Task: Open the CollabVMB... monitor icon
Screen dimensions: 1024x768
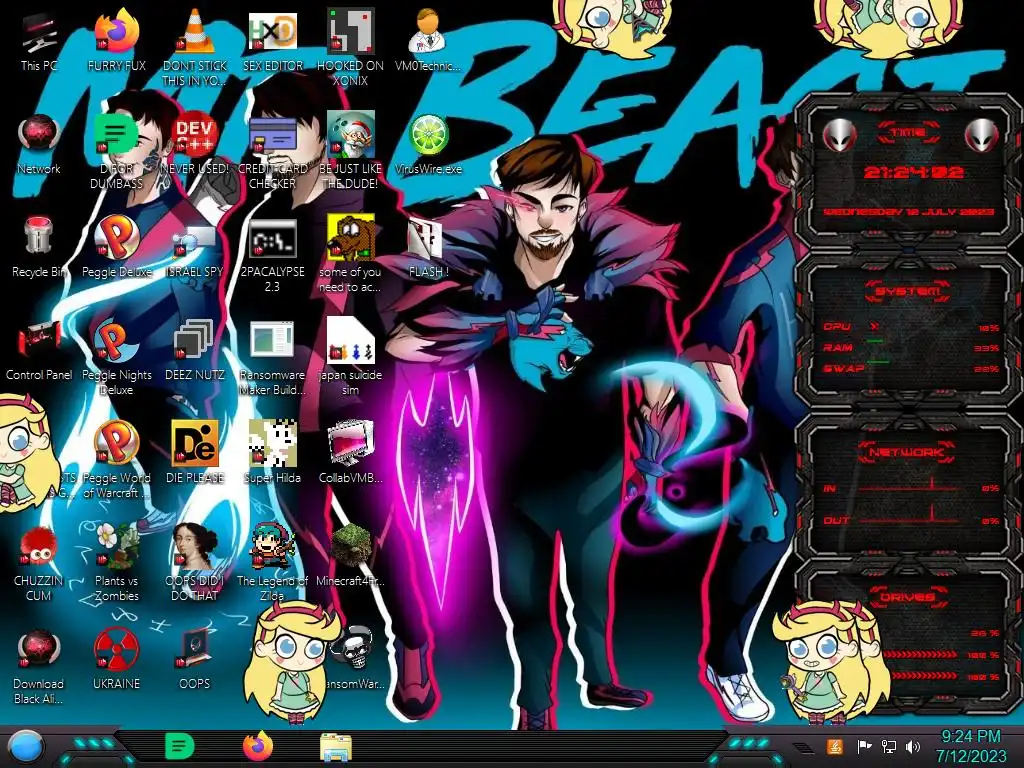Action: (x=351, y=452)
